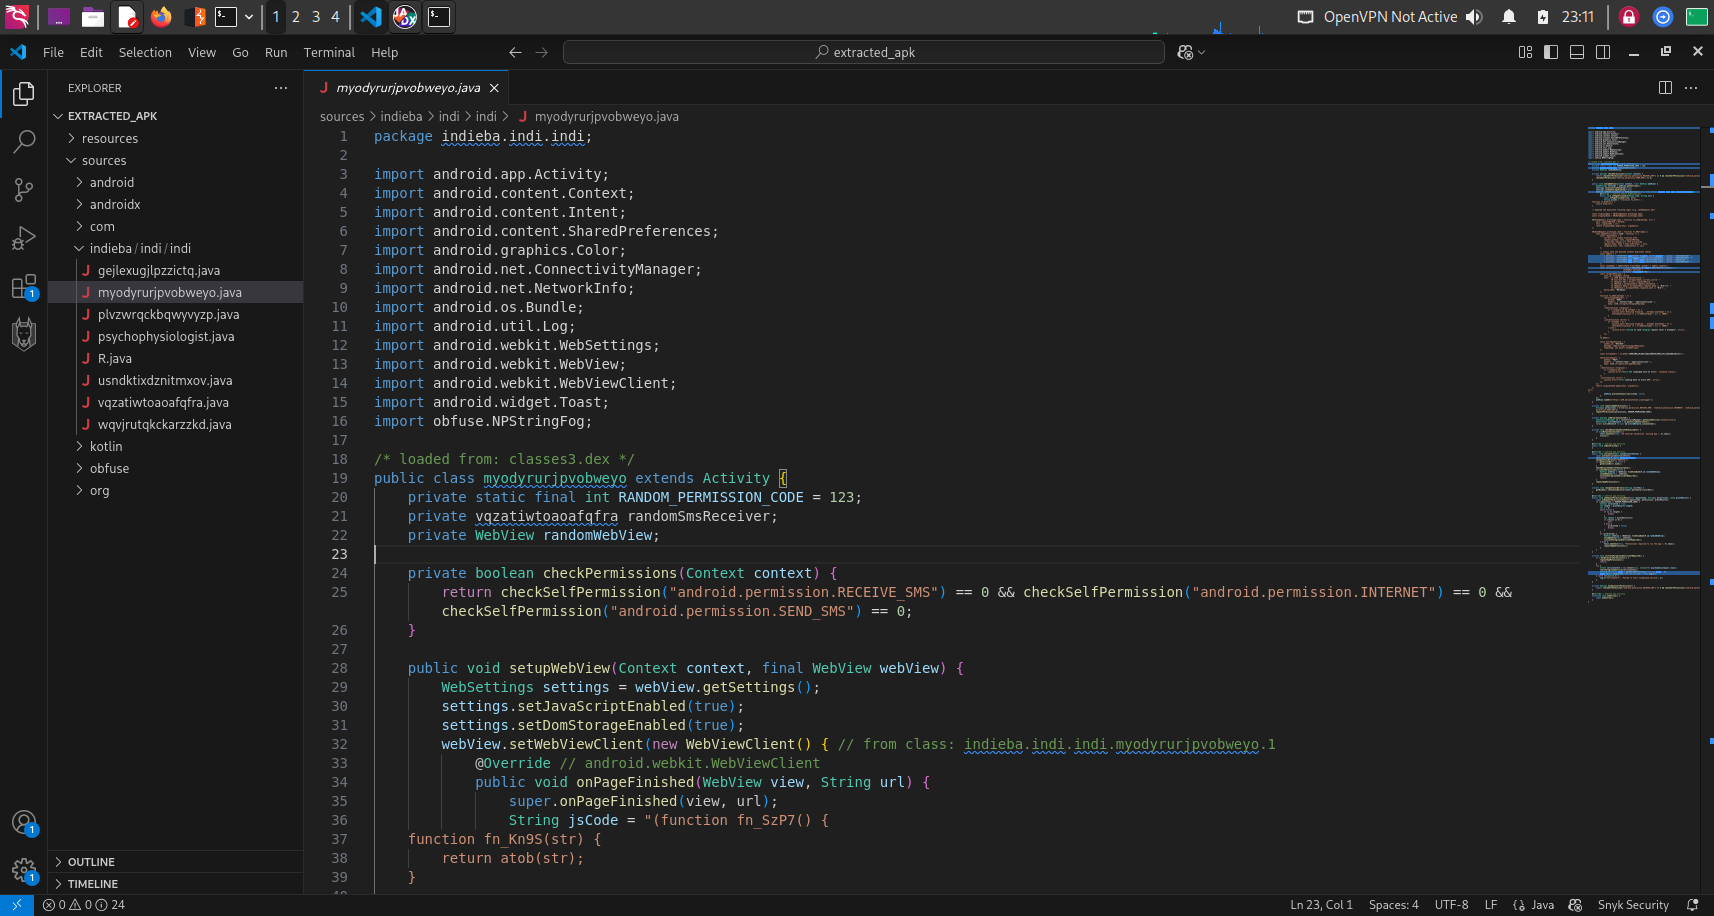Toggle primary side bar visibility
This screenshot has height=916, width=1714.
[1551, 52]
